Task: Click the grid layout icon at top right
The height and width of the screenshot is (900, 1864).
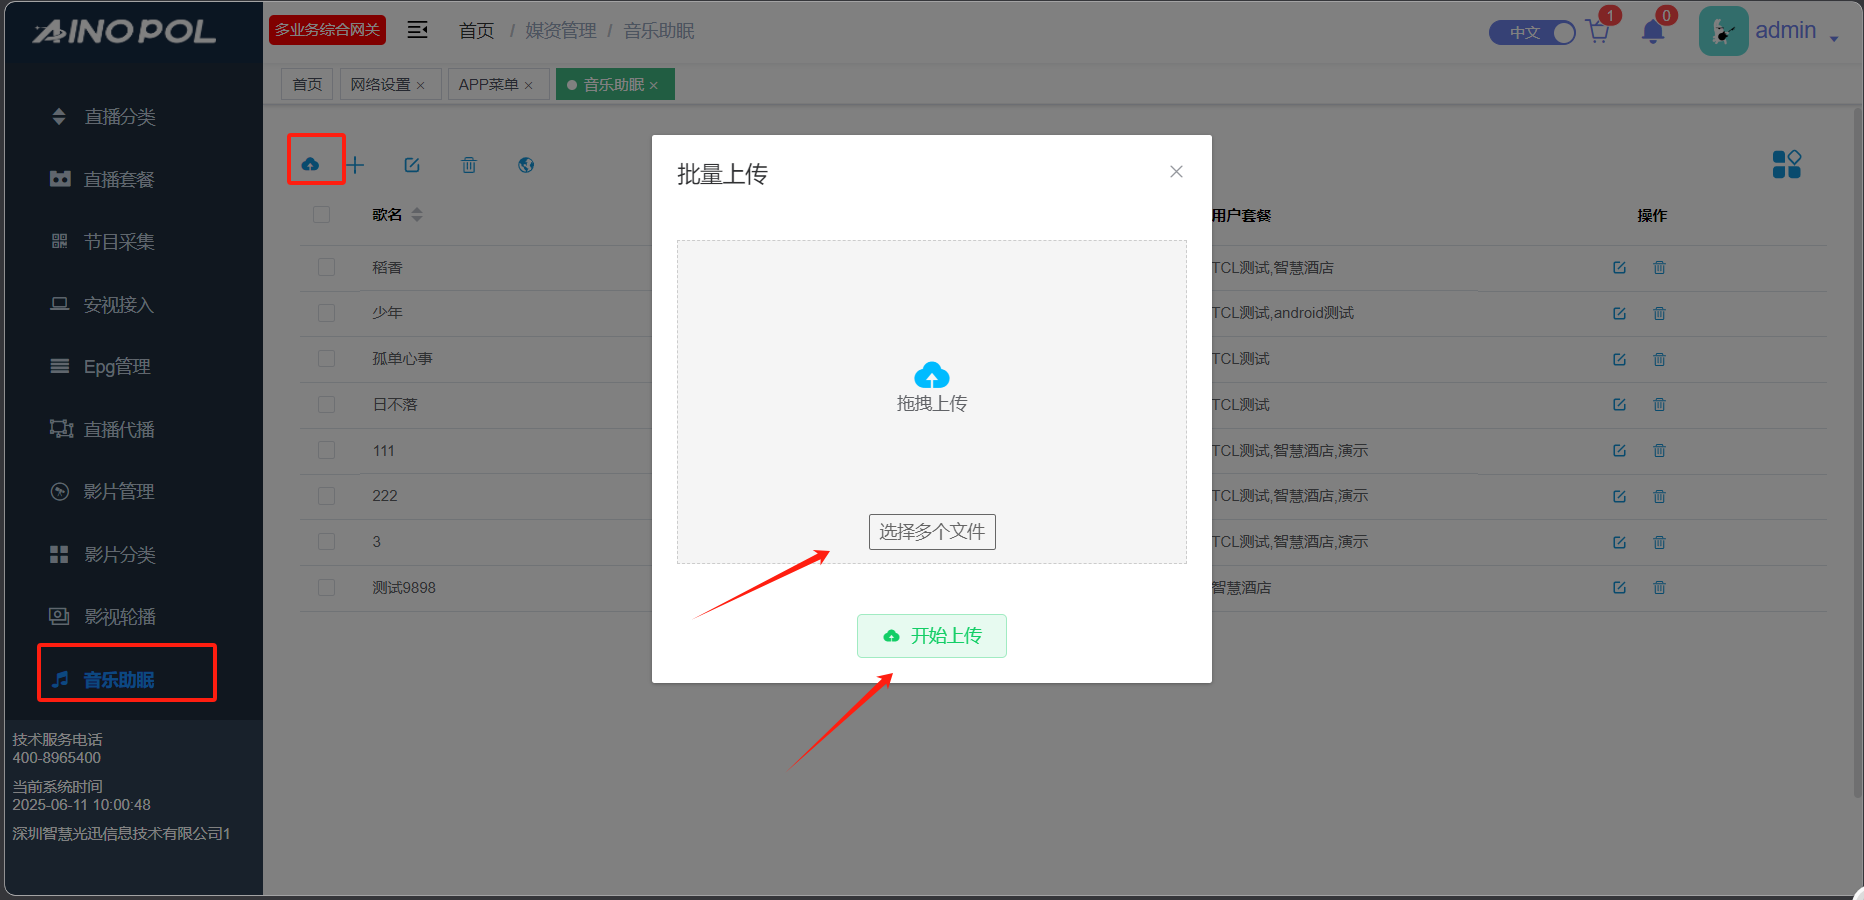Action: 1786,164
